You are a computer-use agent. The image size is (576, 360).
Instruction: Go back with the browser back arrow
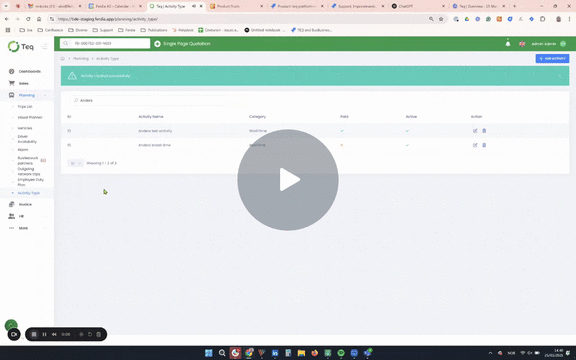pos(7,19)
